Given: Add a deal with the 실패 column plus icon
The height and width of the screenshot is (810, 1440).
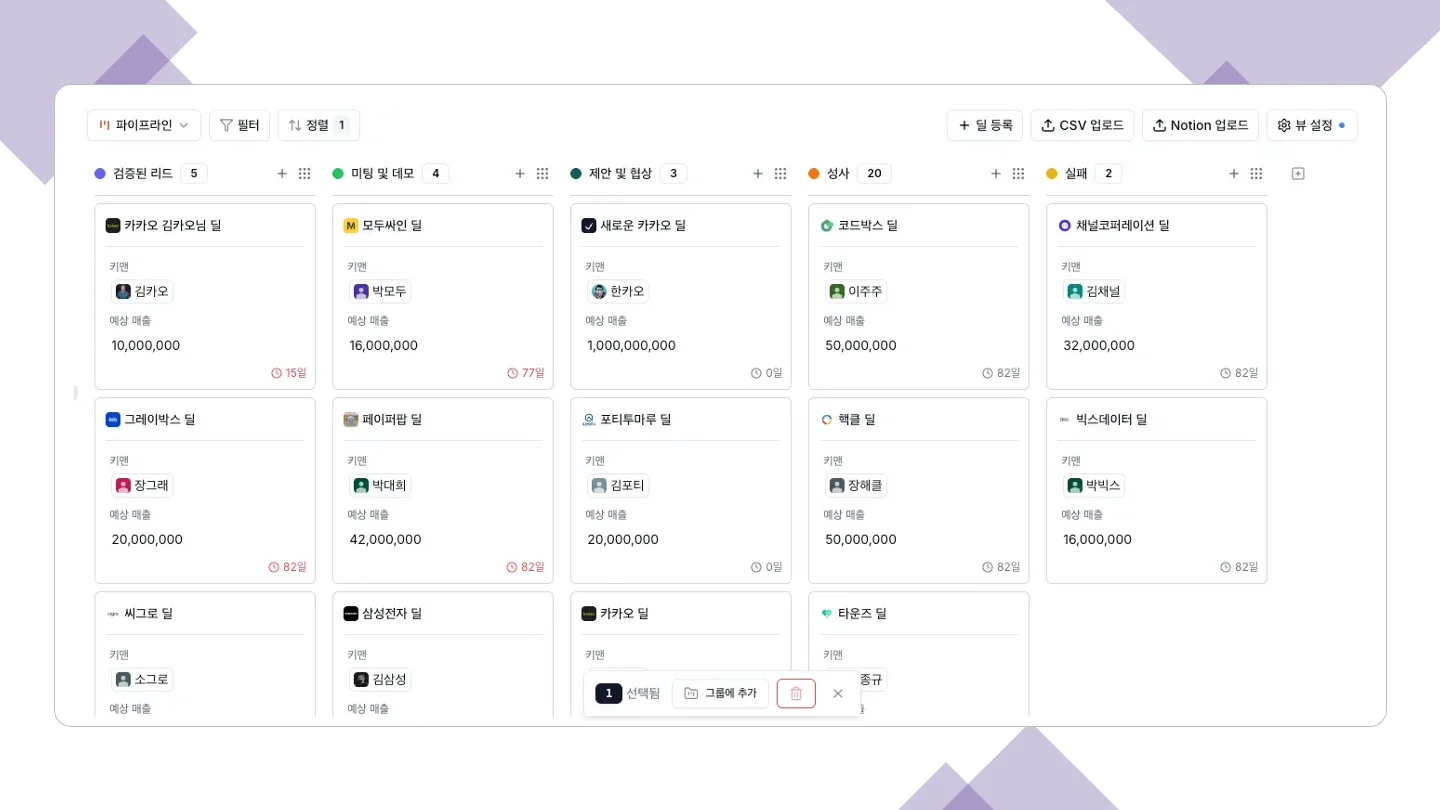Looking at the screenshot, I should pos(1234,173).
